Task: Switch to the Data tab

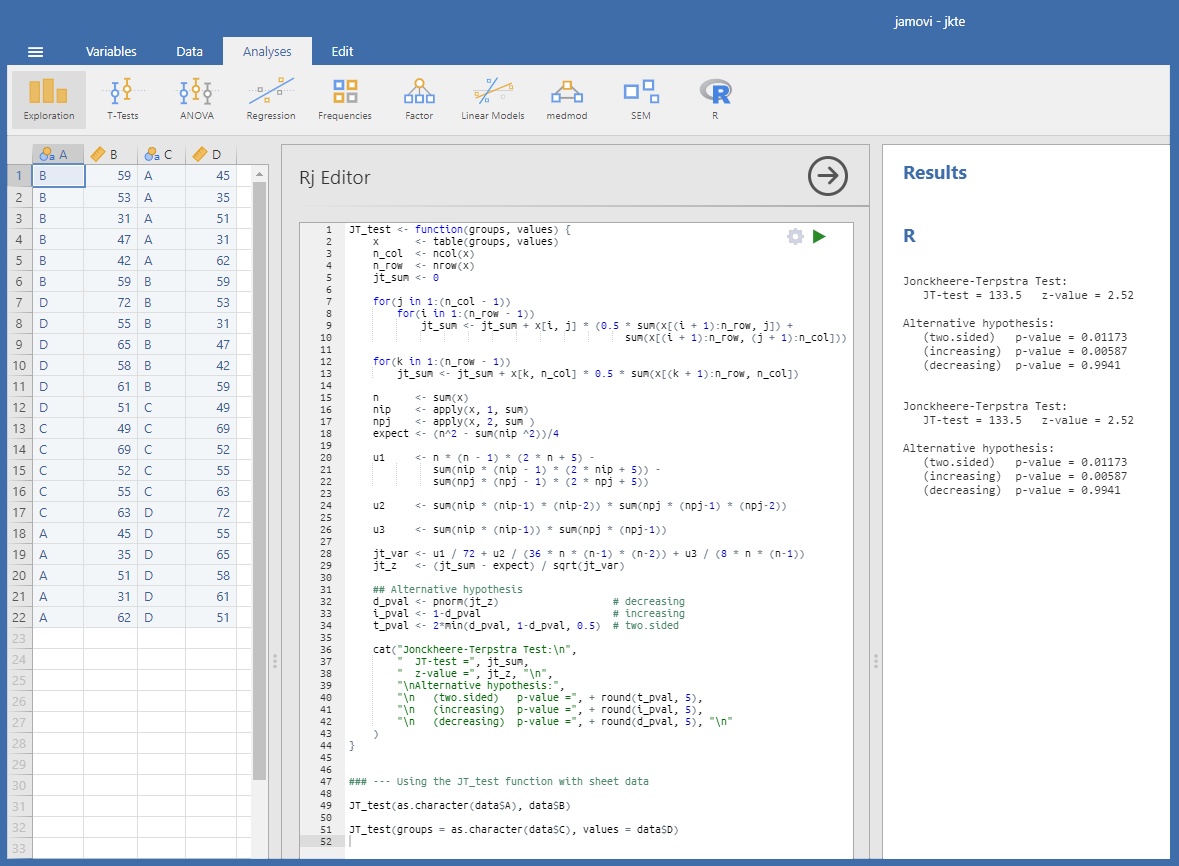Action: click(x=189, y=52)
